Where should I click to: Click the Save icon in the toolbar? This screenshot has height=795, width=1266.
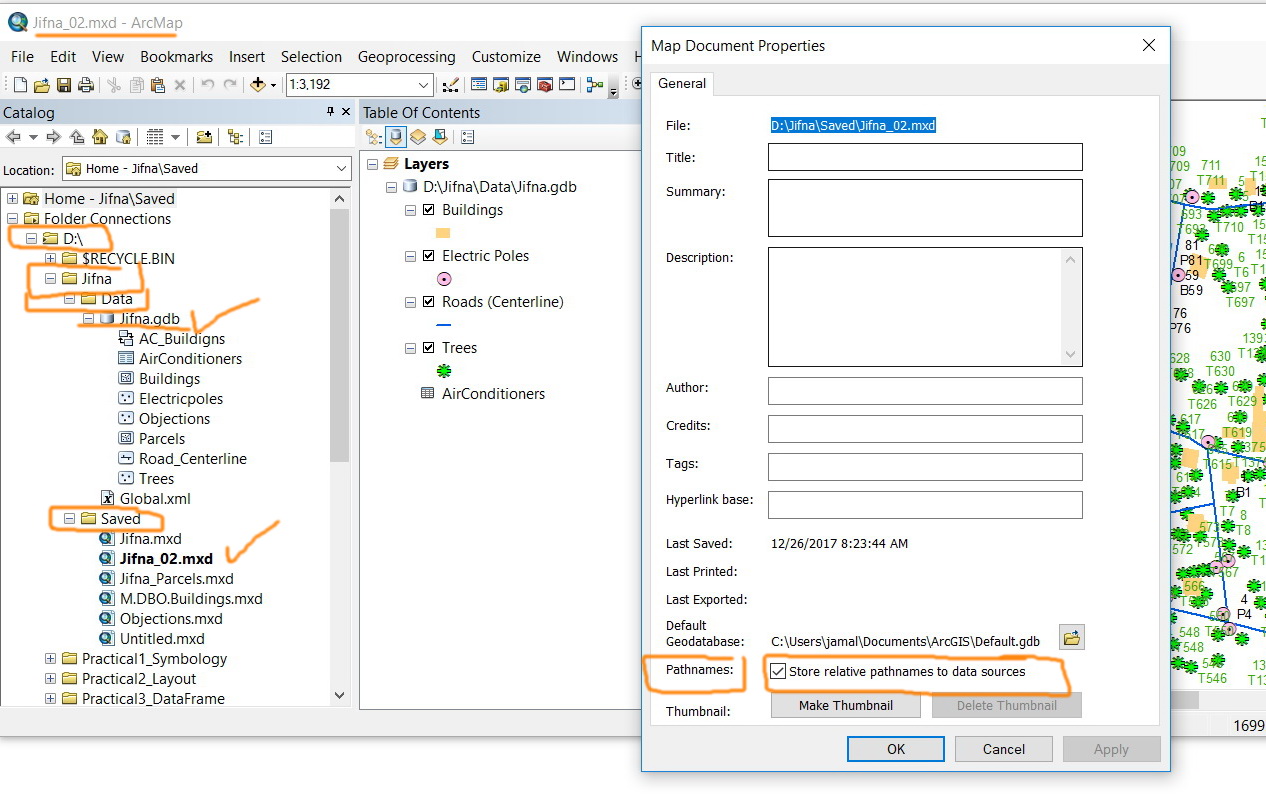pyautogui.click(x=63, y=85)
